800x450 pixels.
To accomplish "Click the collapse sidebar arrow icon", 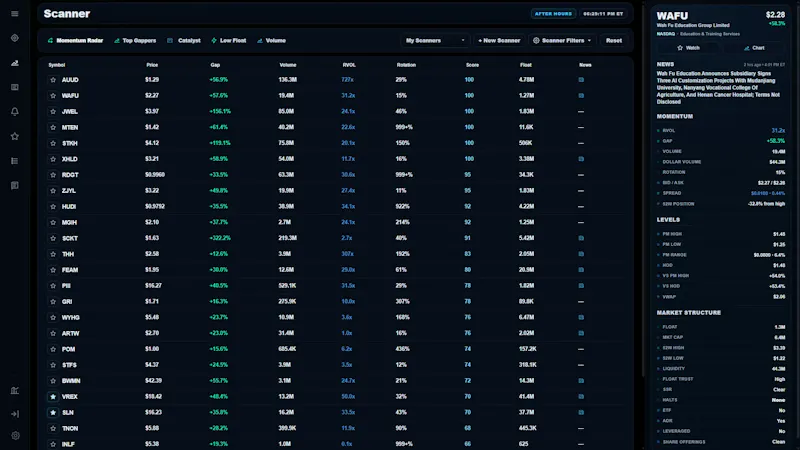I will (x=15, y=414).
